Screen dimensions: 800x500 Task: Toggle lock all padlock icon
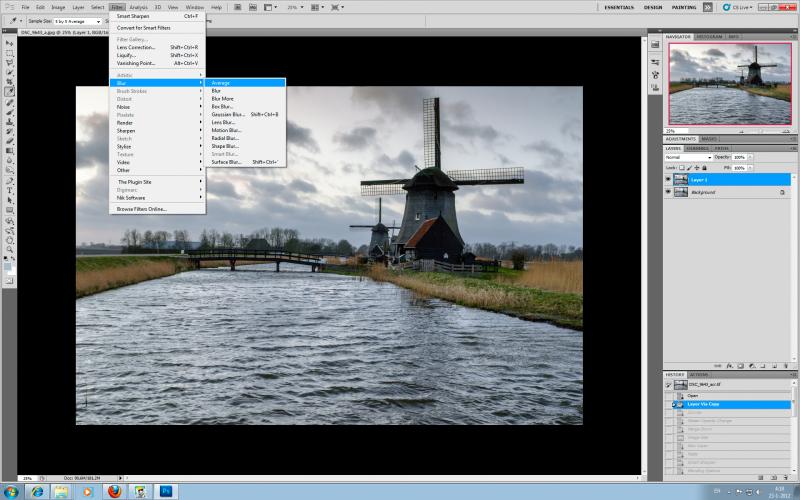click(705, 168)
